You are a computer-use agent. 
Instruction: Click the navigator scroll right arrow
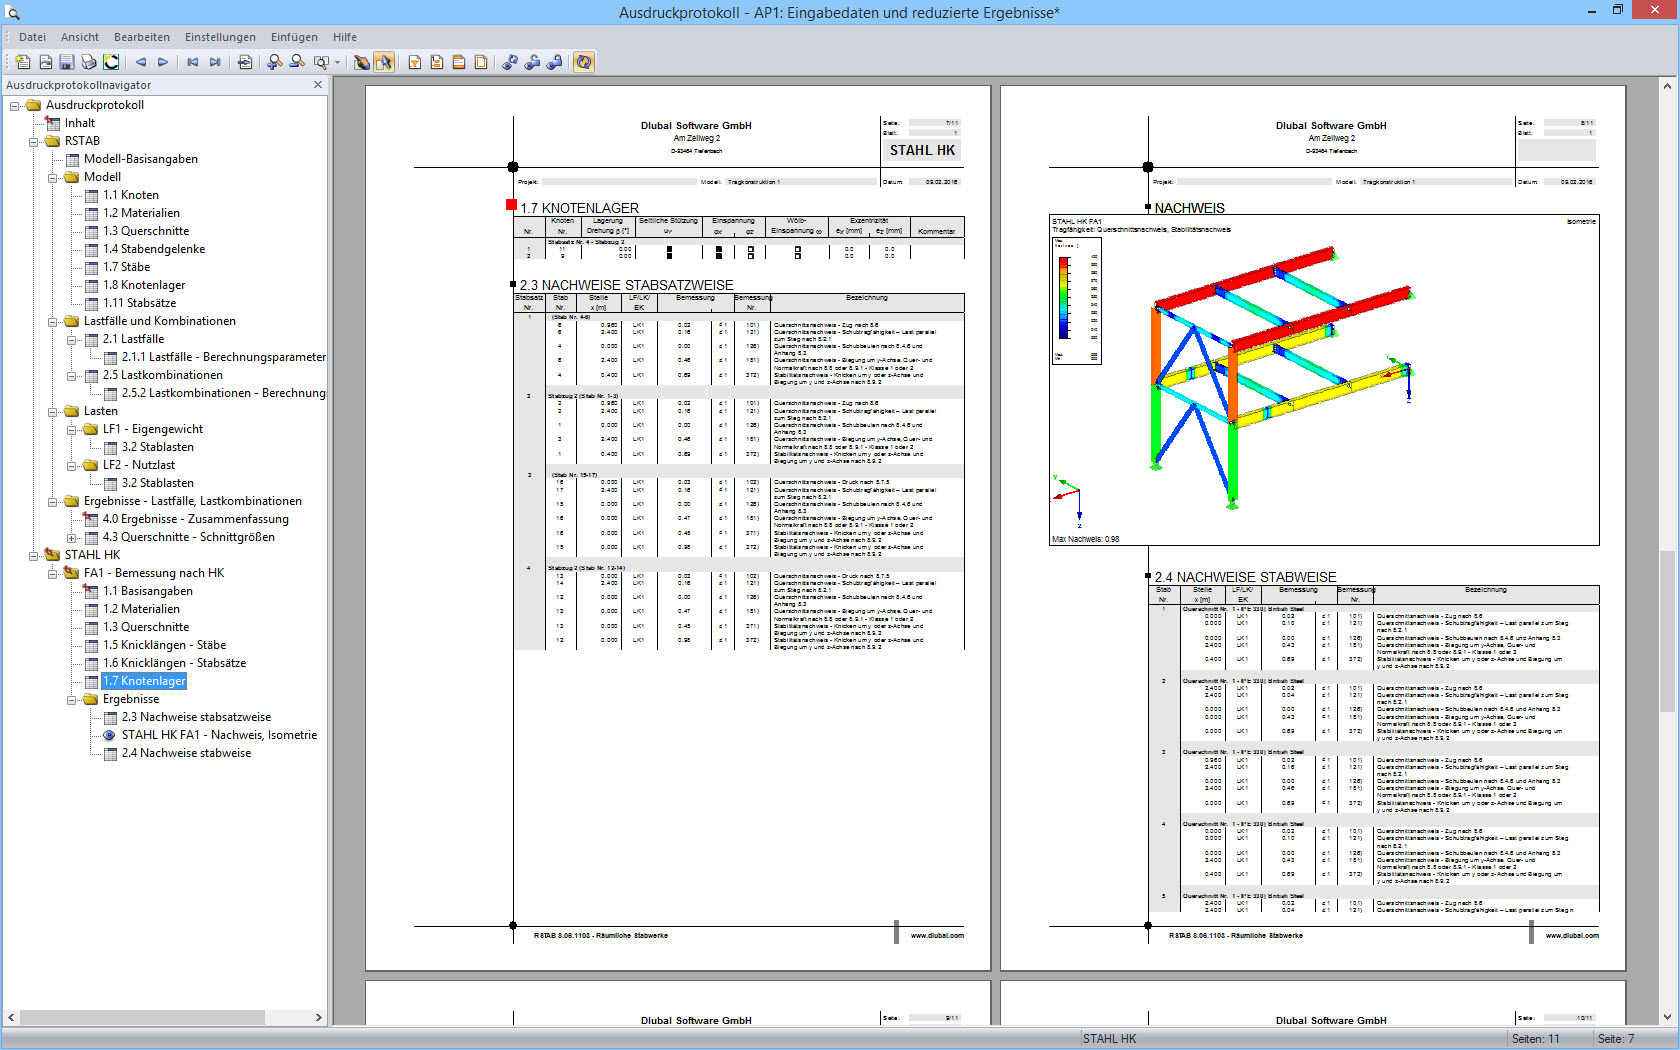click(x=319, y=1017)
